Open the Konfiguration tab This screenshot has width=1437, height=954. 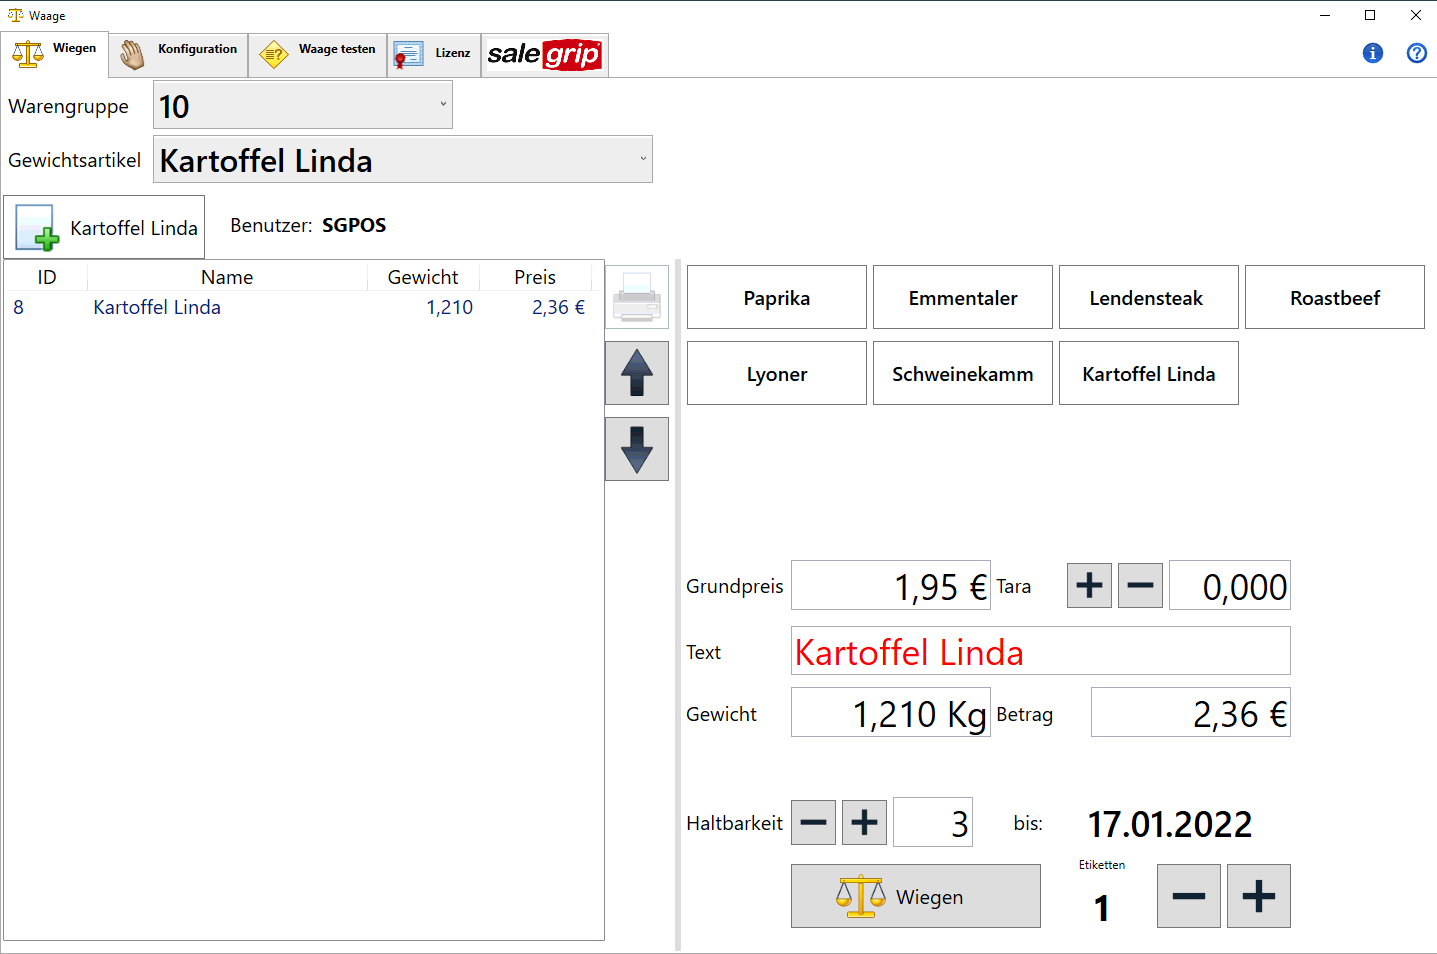(178, 54)
